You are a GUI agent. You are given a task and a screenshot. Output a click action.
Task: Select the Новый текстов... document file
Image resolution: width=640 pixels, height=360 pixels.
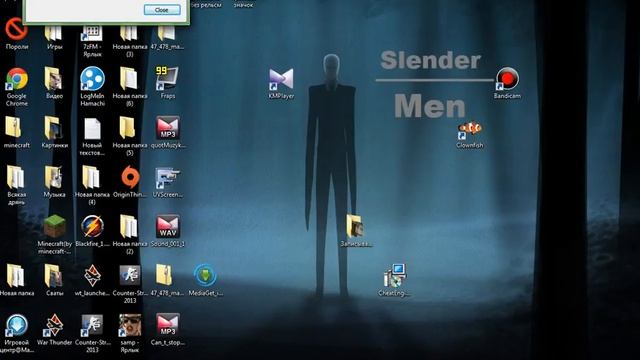pos(92,129)
